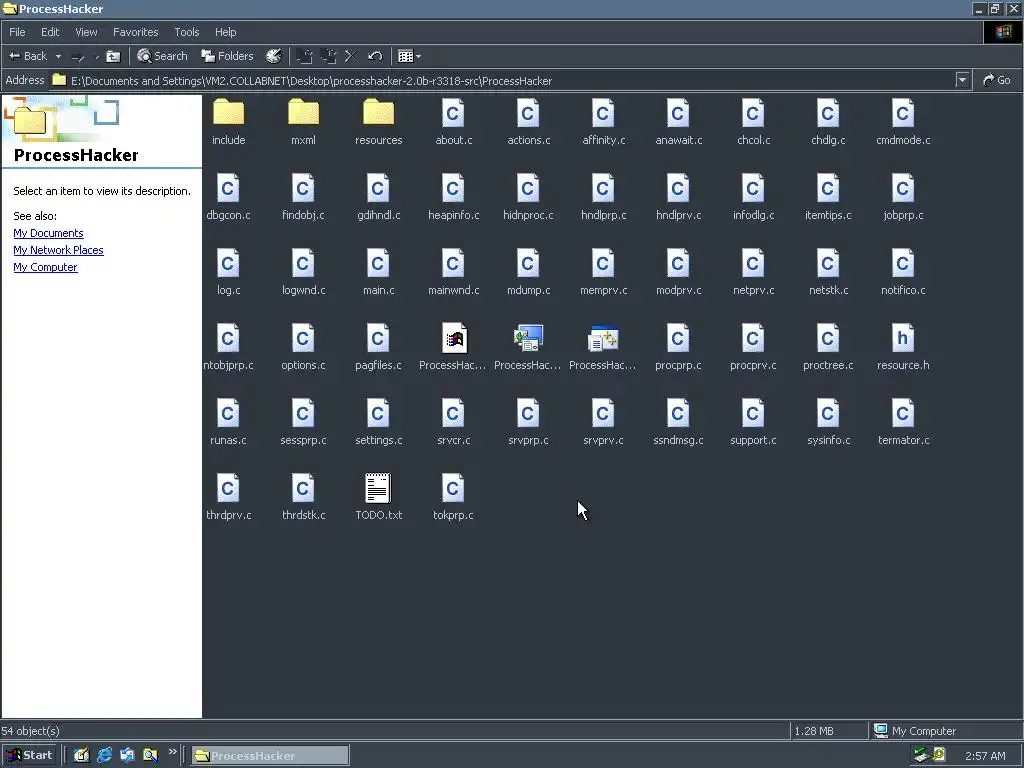
Task: Click the system tray clock 2:57 AM
Action: [985, 756]
